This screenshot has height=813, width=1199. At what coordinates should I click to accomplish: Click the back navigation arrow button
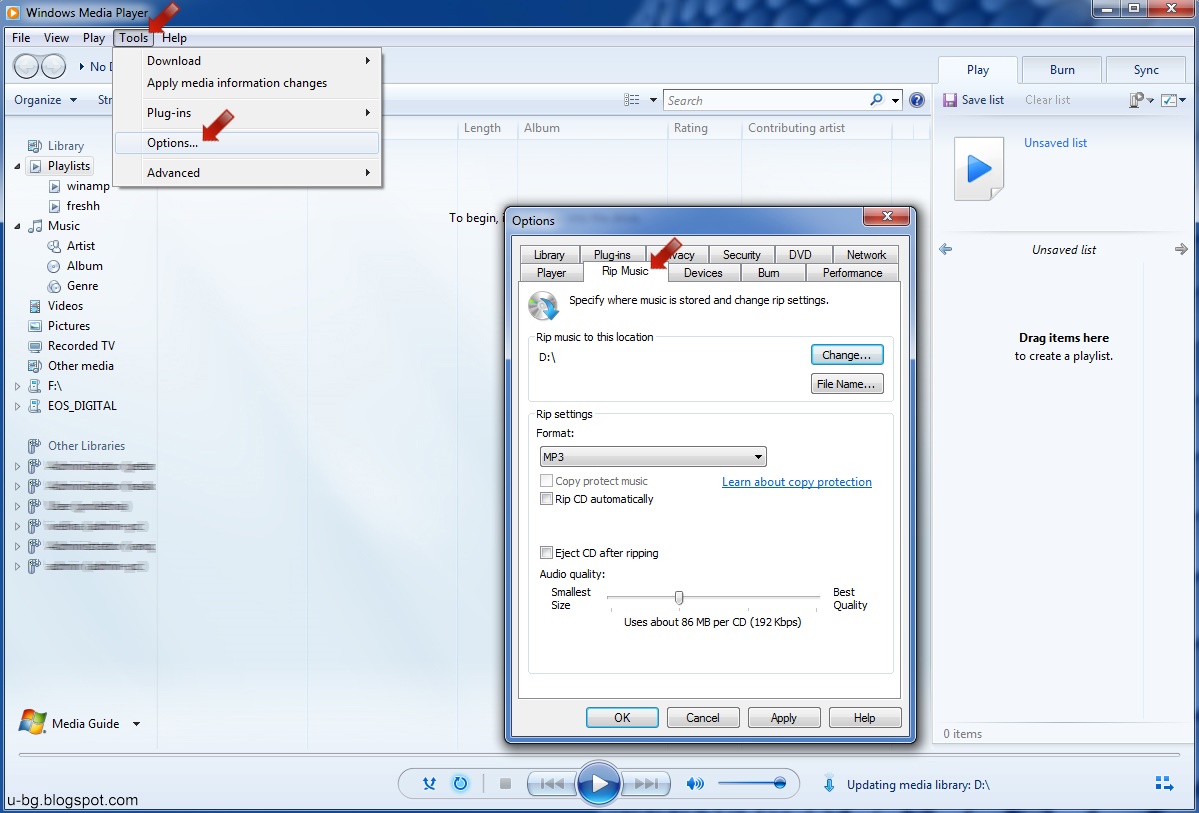click(26, 67)
